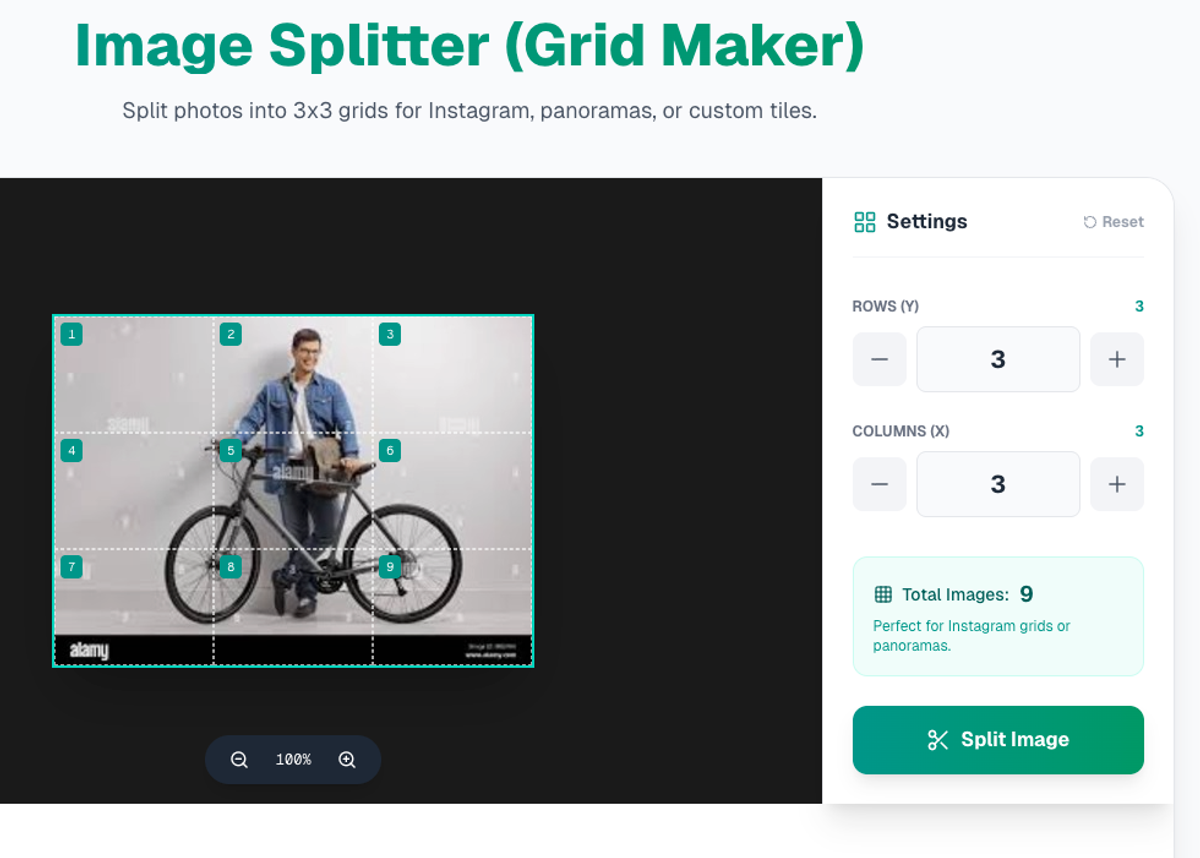Viewport: 1200px width, 858px height.
Task: Increase columns with the plus button
Action: pos(1117,484)
